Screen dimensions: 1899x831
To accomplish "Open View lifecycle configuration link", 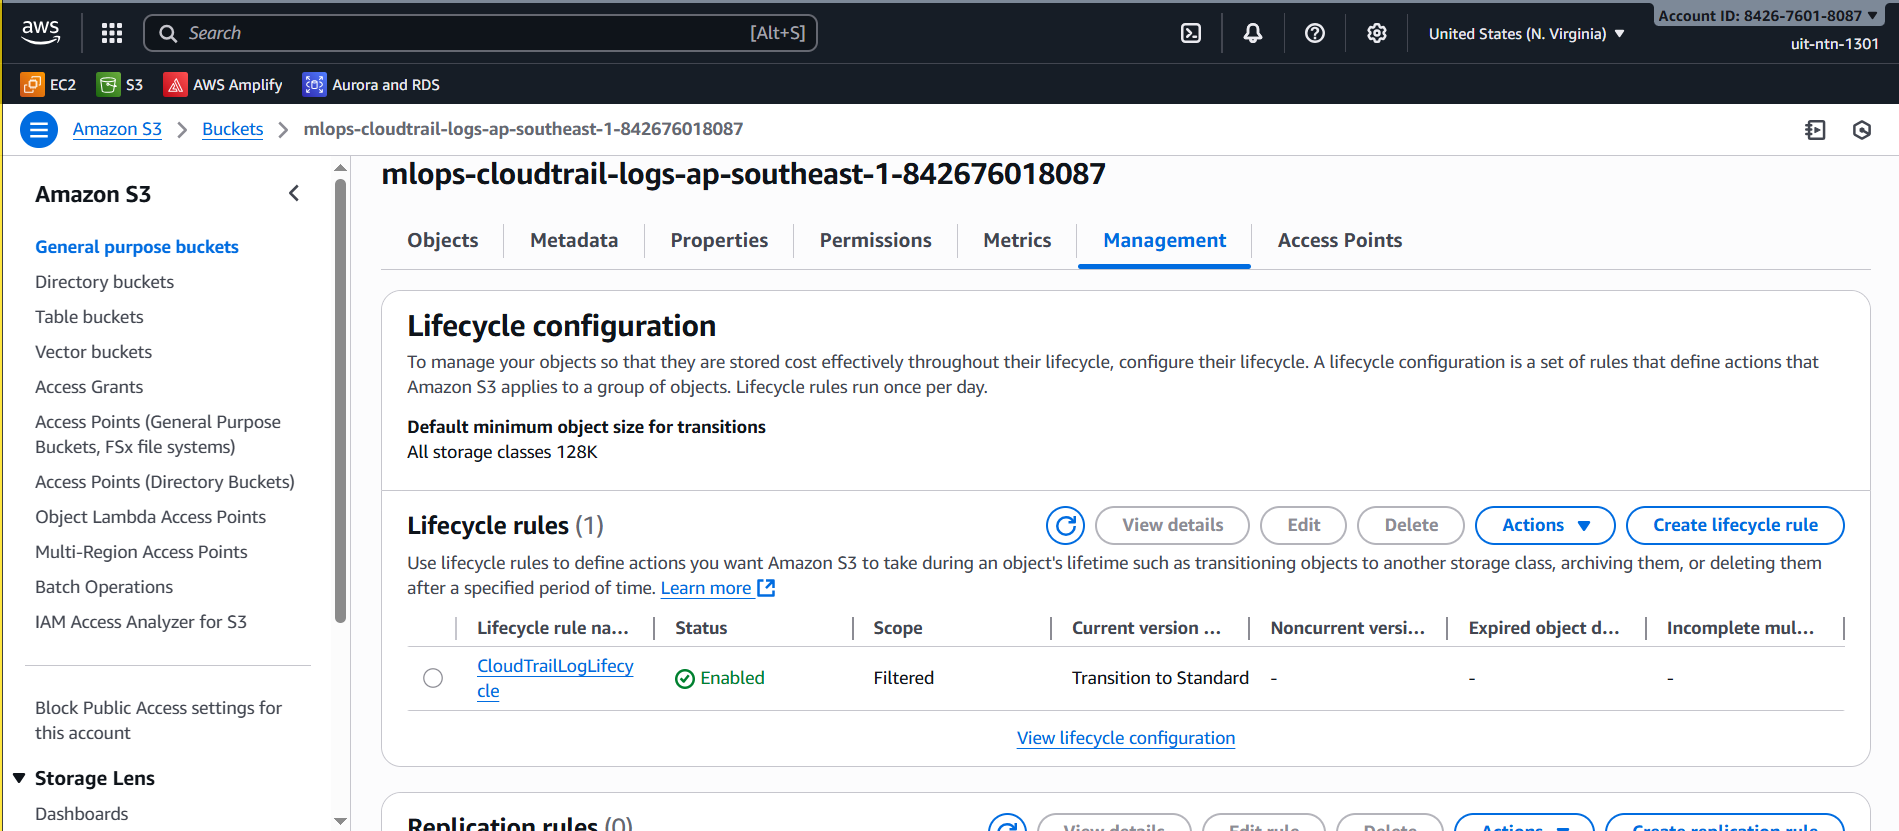I will (1125, 738).
